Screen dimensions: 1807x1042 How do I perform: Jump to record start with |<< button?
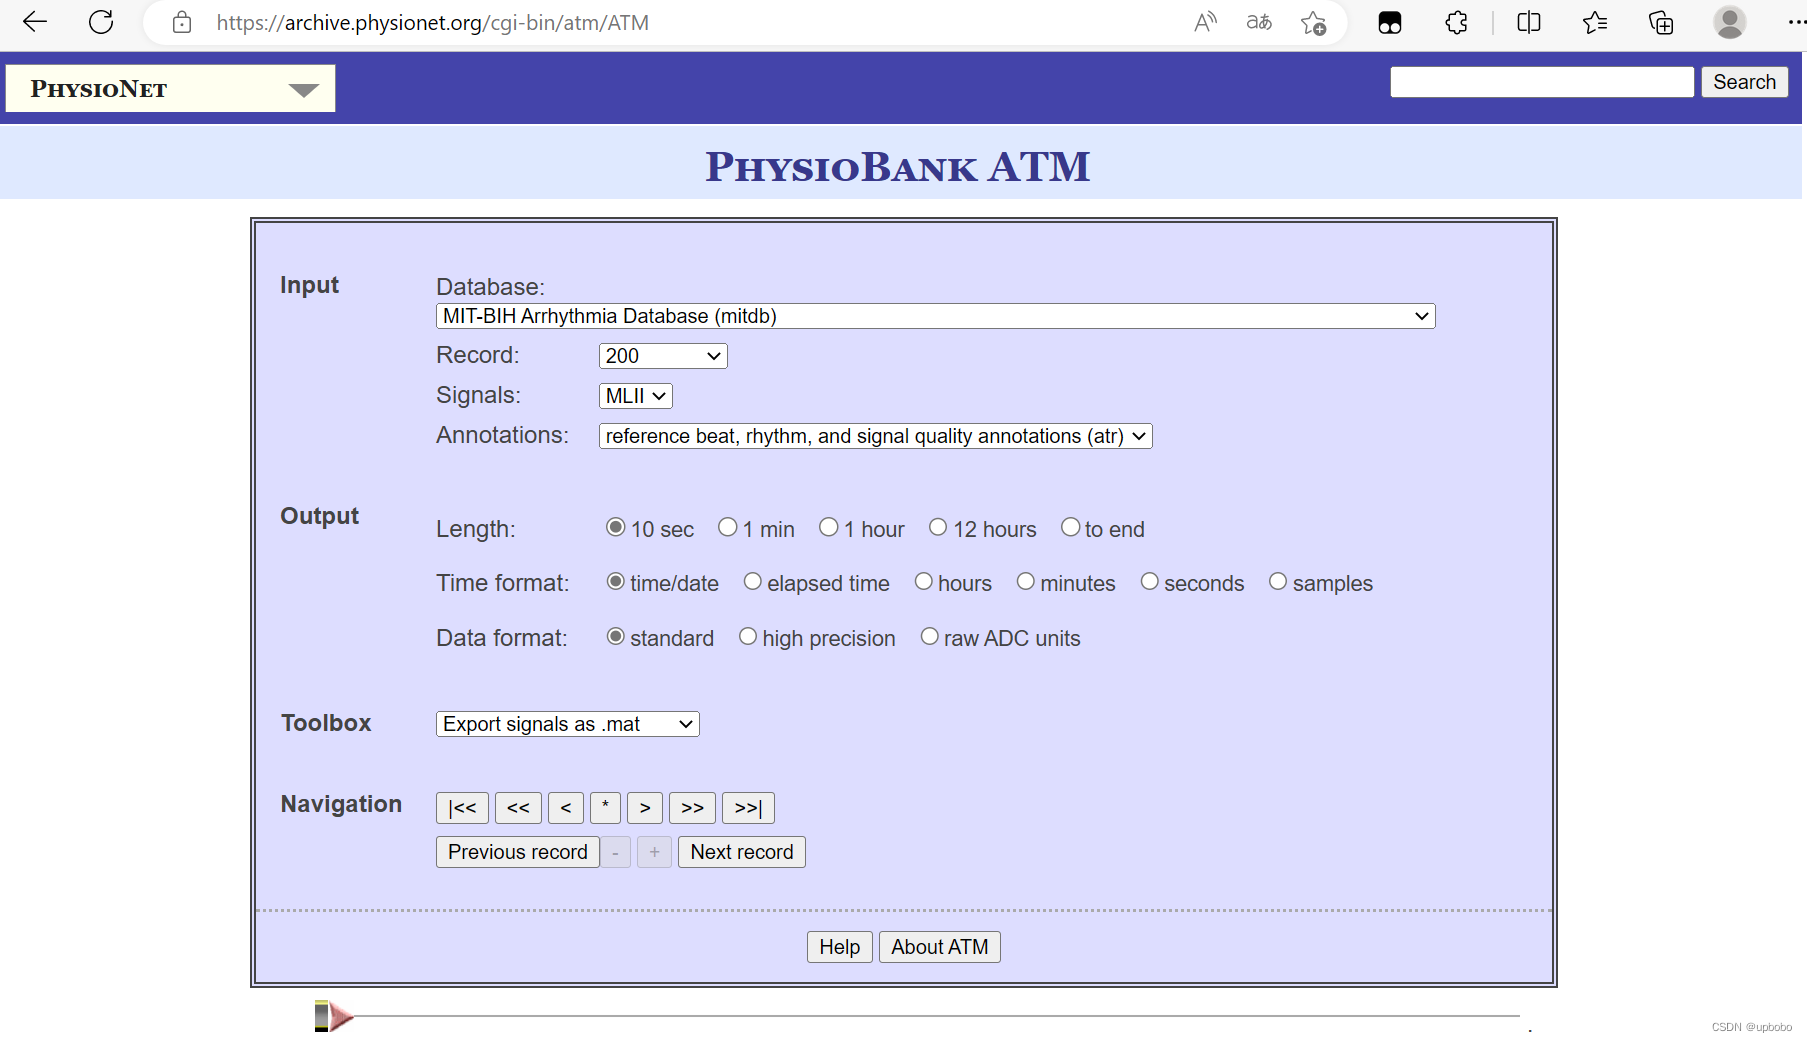coord(462,808)
